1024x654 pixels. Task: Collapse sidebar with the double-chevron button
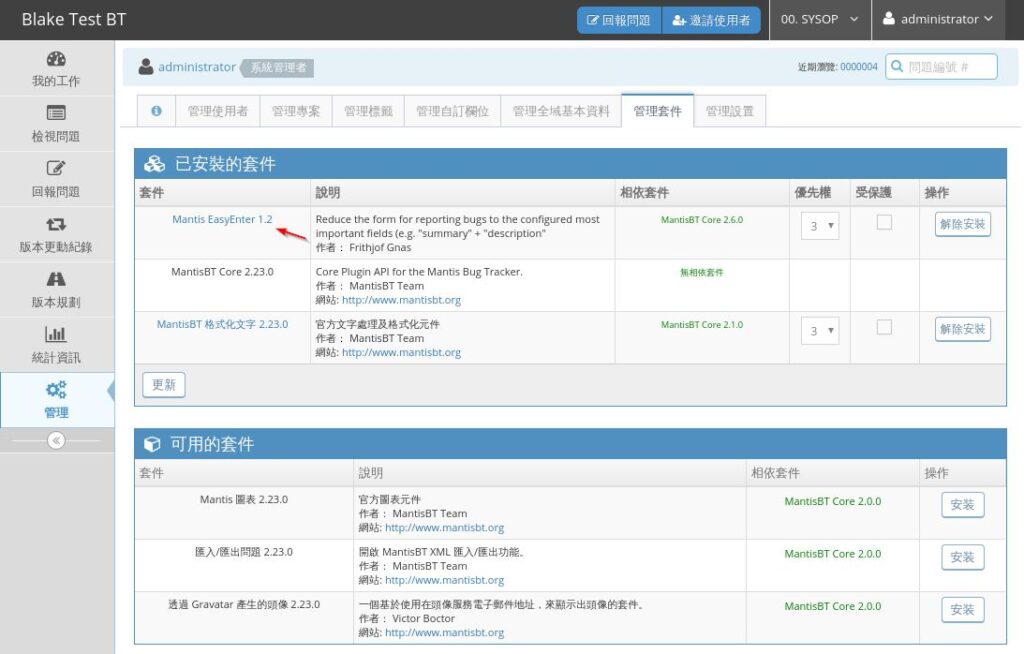pos(56,440)
